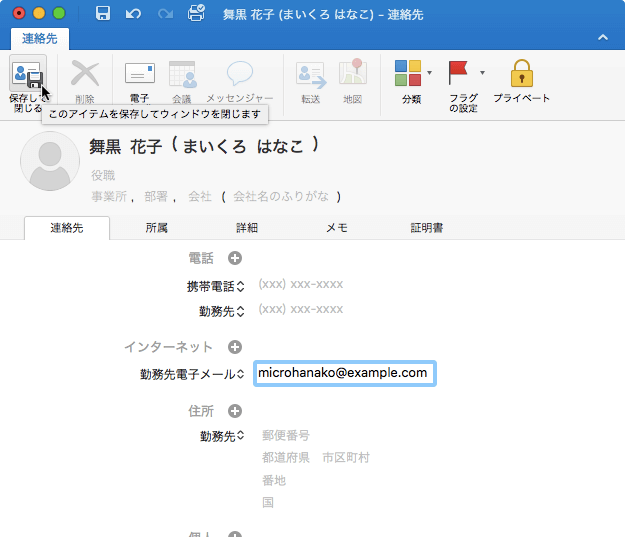Click the Redo arrow in title bar
Image resolution: width=625 pixels, height=537 pixels.
click(165, 14)
